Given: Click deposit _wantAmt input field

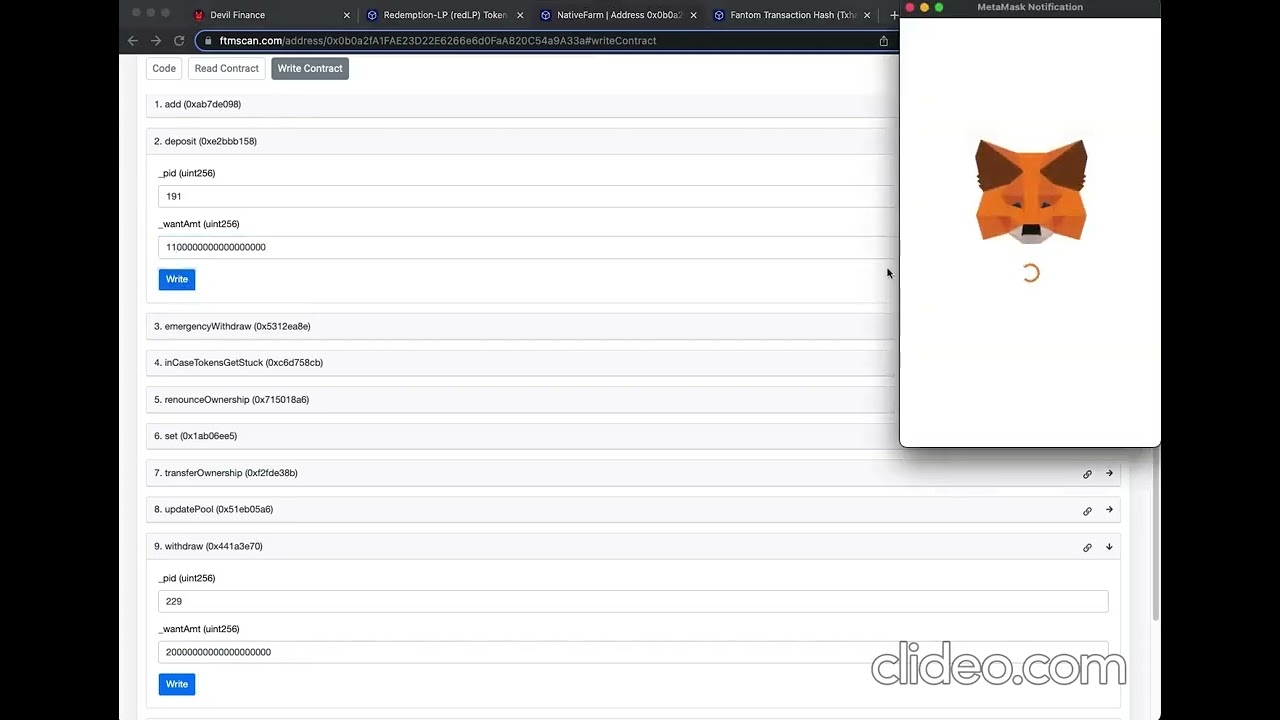Looking at the screenshot, I should [527, 247].
